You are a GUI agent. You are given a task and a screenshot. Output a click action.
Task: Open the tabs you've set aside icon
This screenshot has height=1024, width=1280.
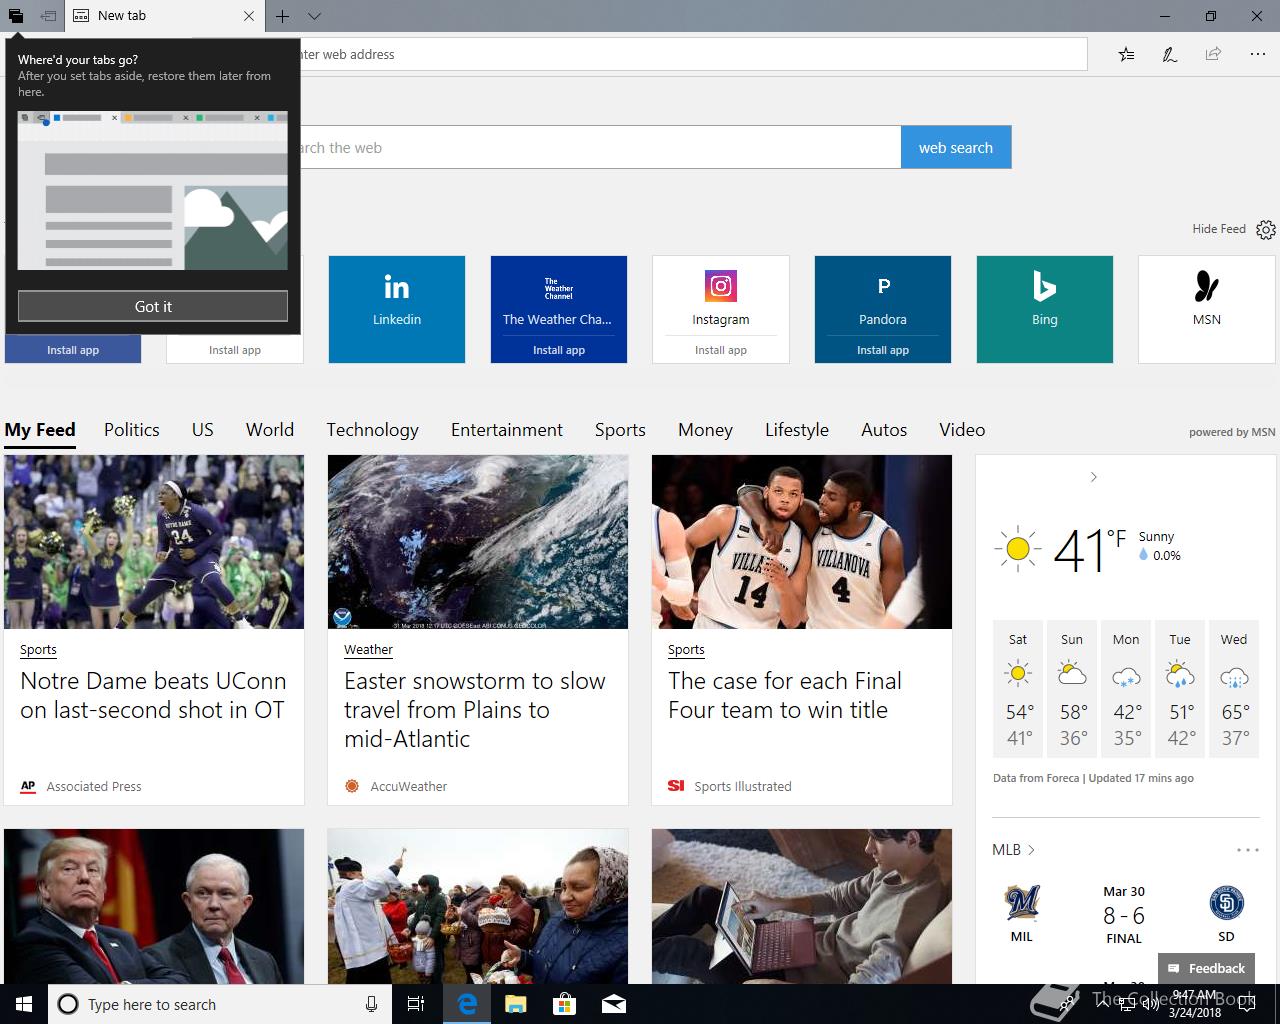click(x=15, y=16)
